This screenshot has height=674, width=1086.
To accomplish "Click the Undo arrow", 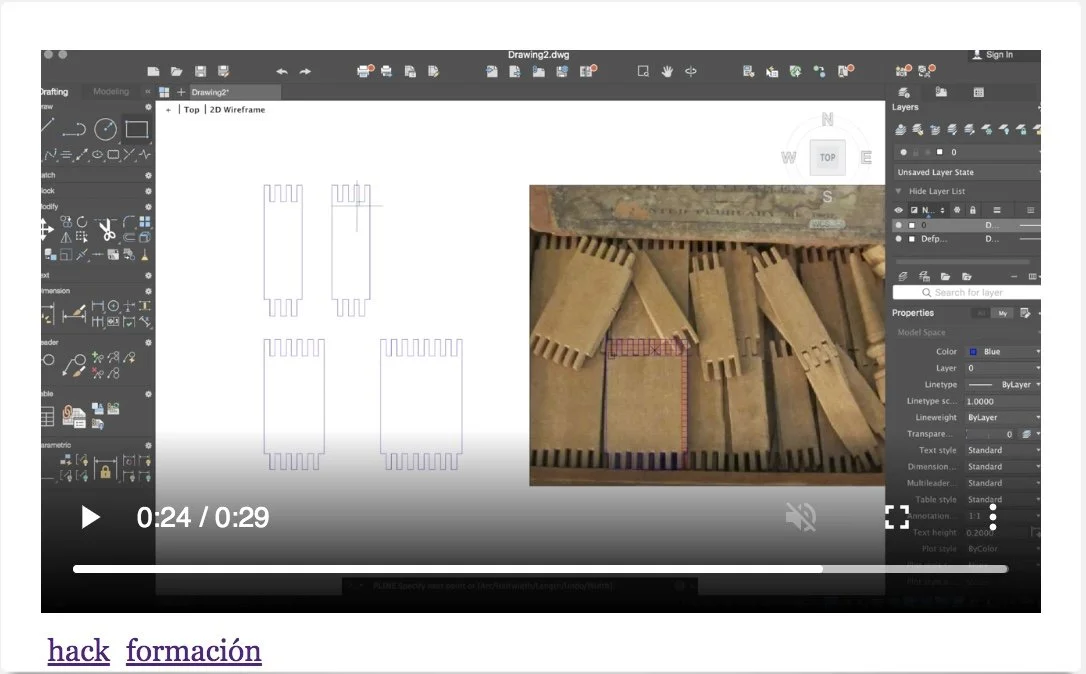I will pos(282,71).
